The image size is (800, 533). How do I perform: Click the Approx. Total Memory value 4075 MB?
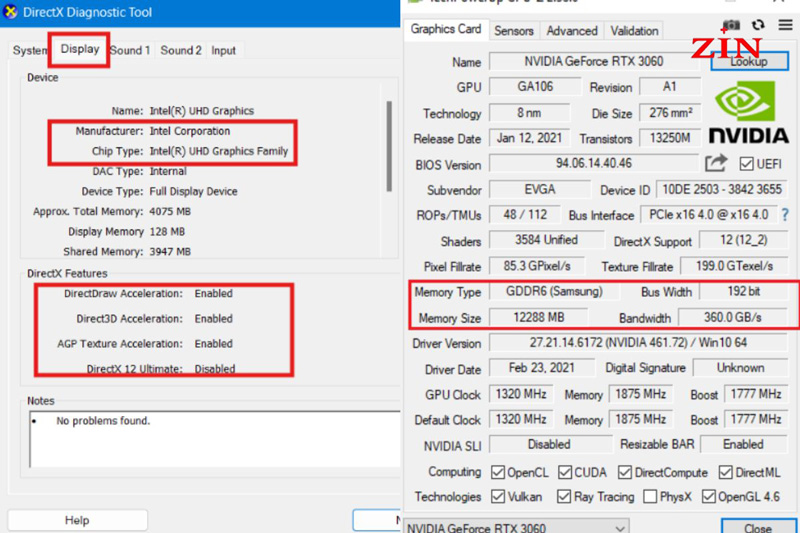click(x=169, y=211)
